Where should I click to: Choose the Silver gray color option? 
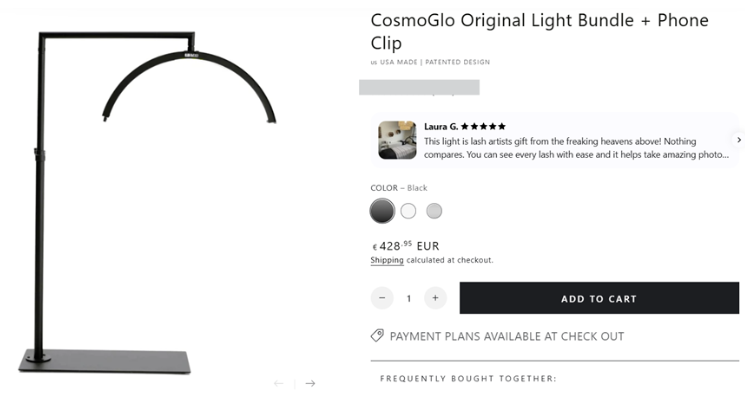coord(434,211)
